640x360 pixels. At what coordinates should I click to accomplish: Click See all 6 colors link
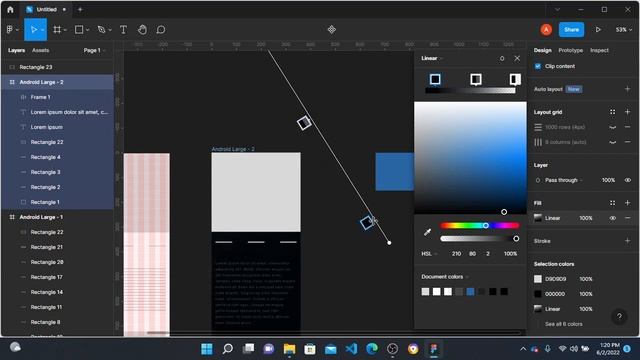[564, 324]
